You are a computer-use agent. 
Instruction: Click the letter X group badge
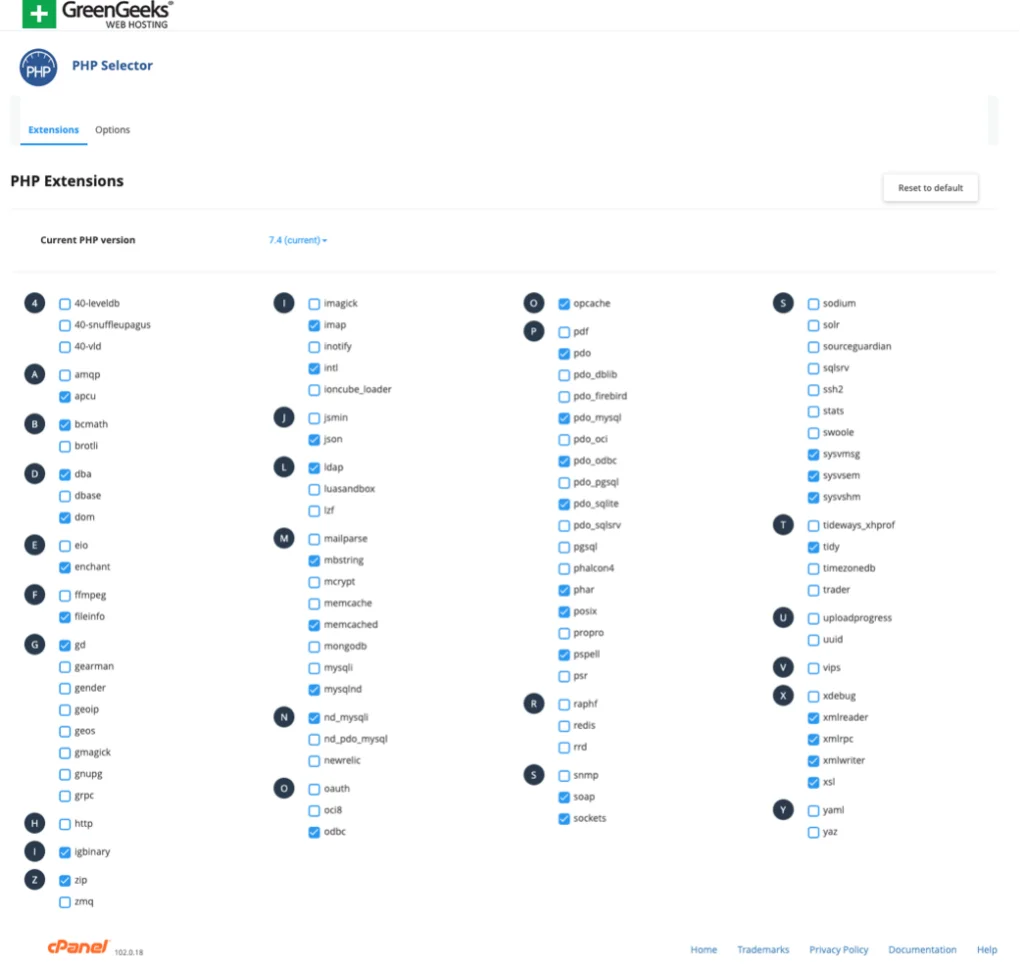(x=783, y=696)
